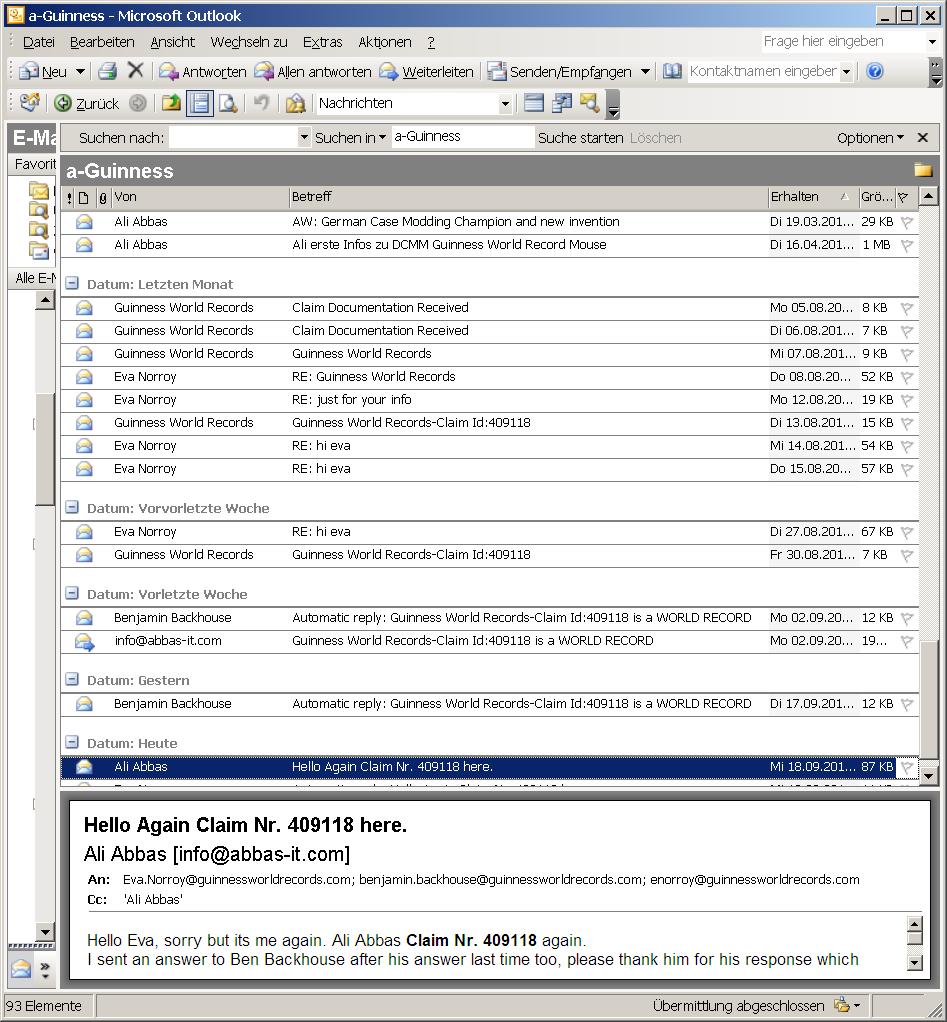Flag the Eva Norroy 'just for your info' email
The image size is (947, 1022).
[906, 400]
